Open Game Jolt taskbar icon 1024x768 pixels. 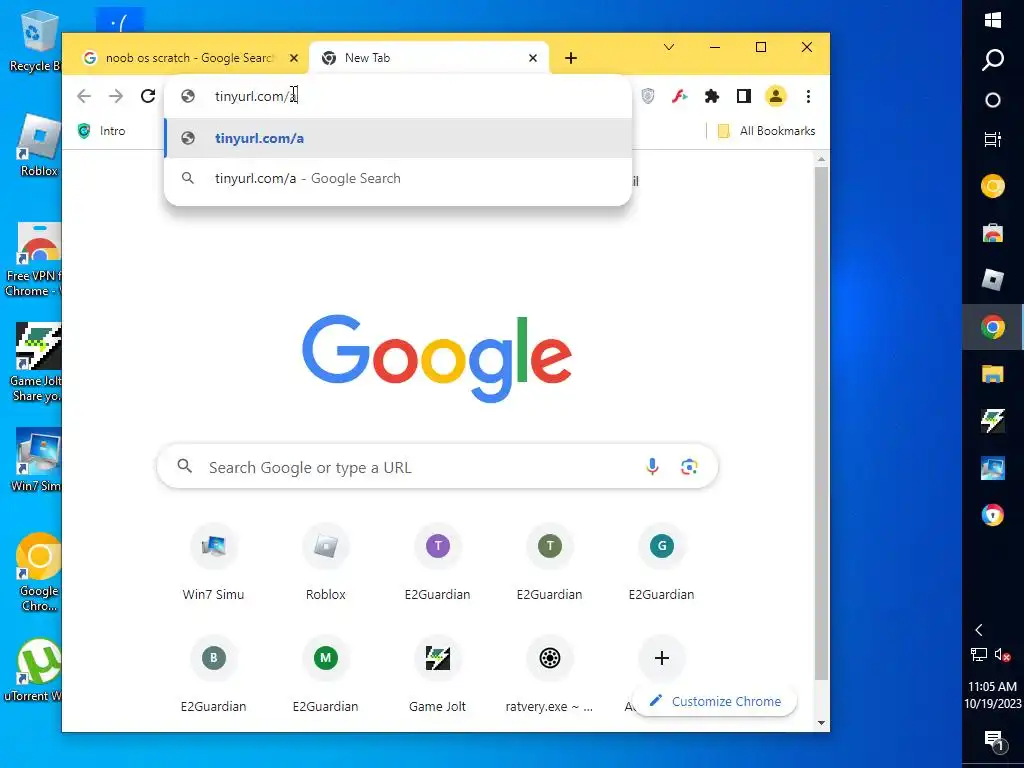(993, 421)
